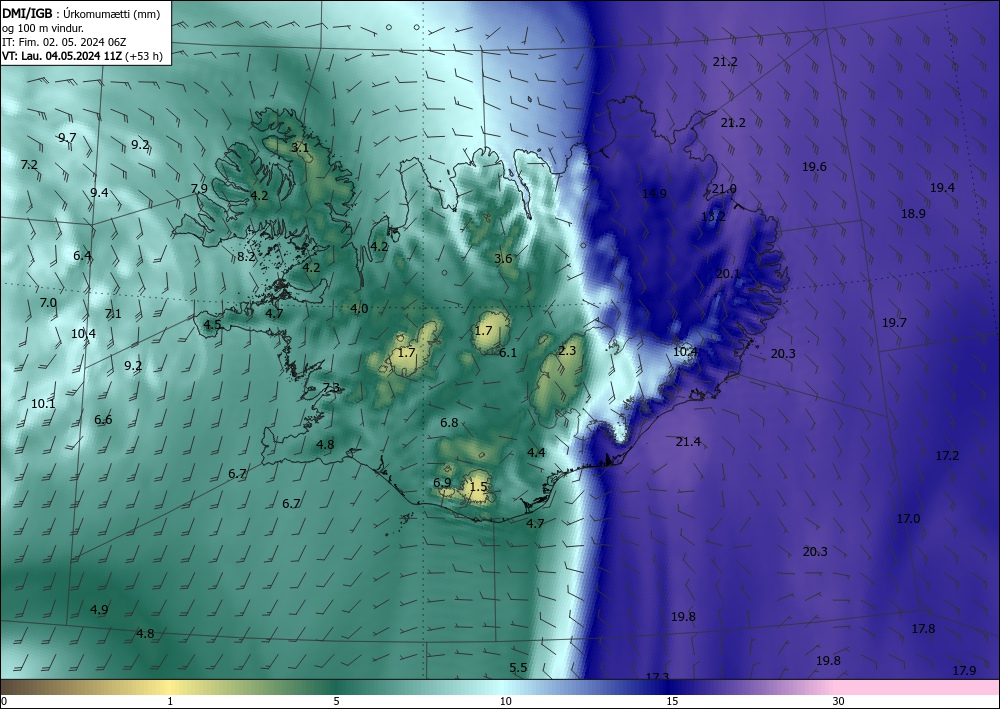Select the 7.9 value west of the Westfjords
Image resolution: width=1000 pixels, height=709 pixels.
click(199, 189)
